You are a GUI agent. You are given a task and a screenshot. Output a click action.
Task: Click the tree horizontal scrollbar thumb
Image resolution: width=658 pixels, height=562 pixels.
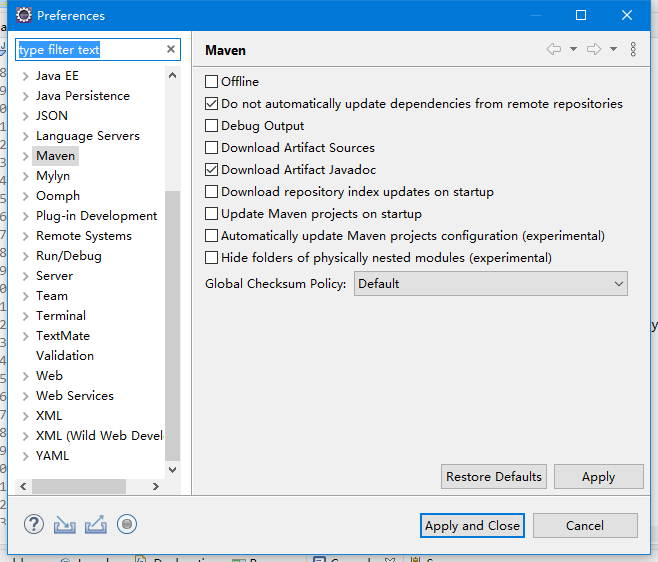tap(79, 486)
